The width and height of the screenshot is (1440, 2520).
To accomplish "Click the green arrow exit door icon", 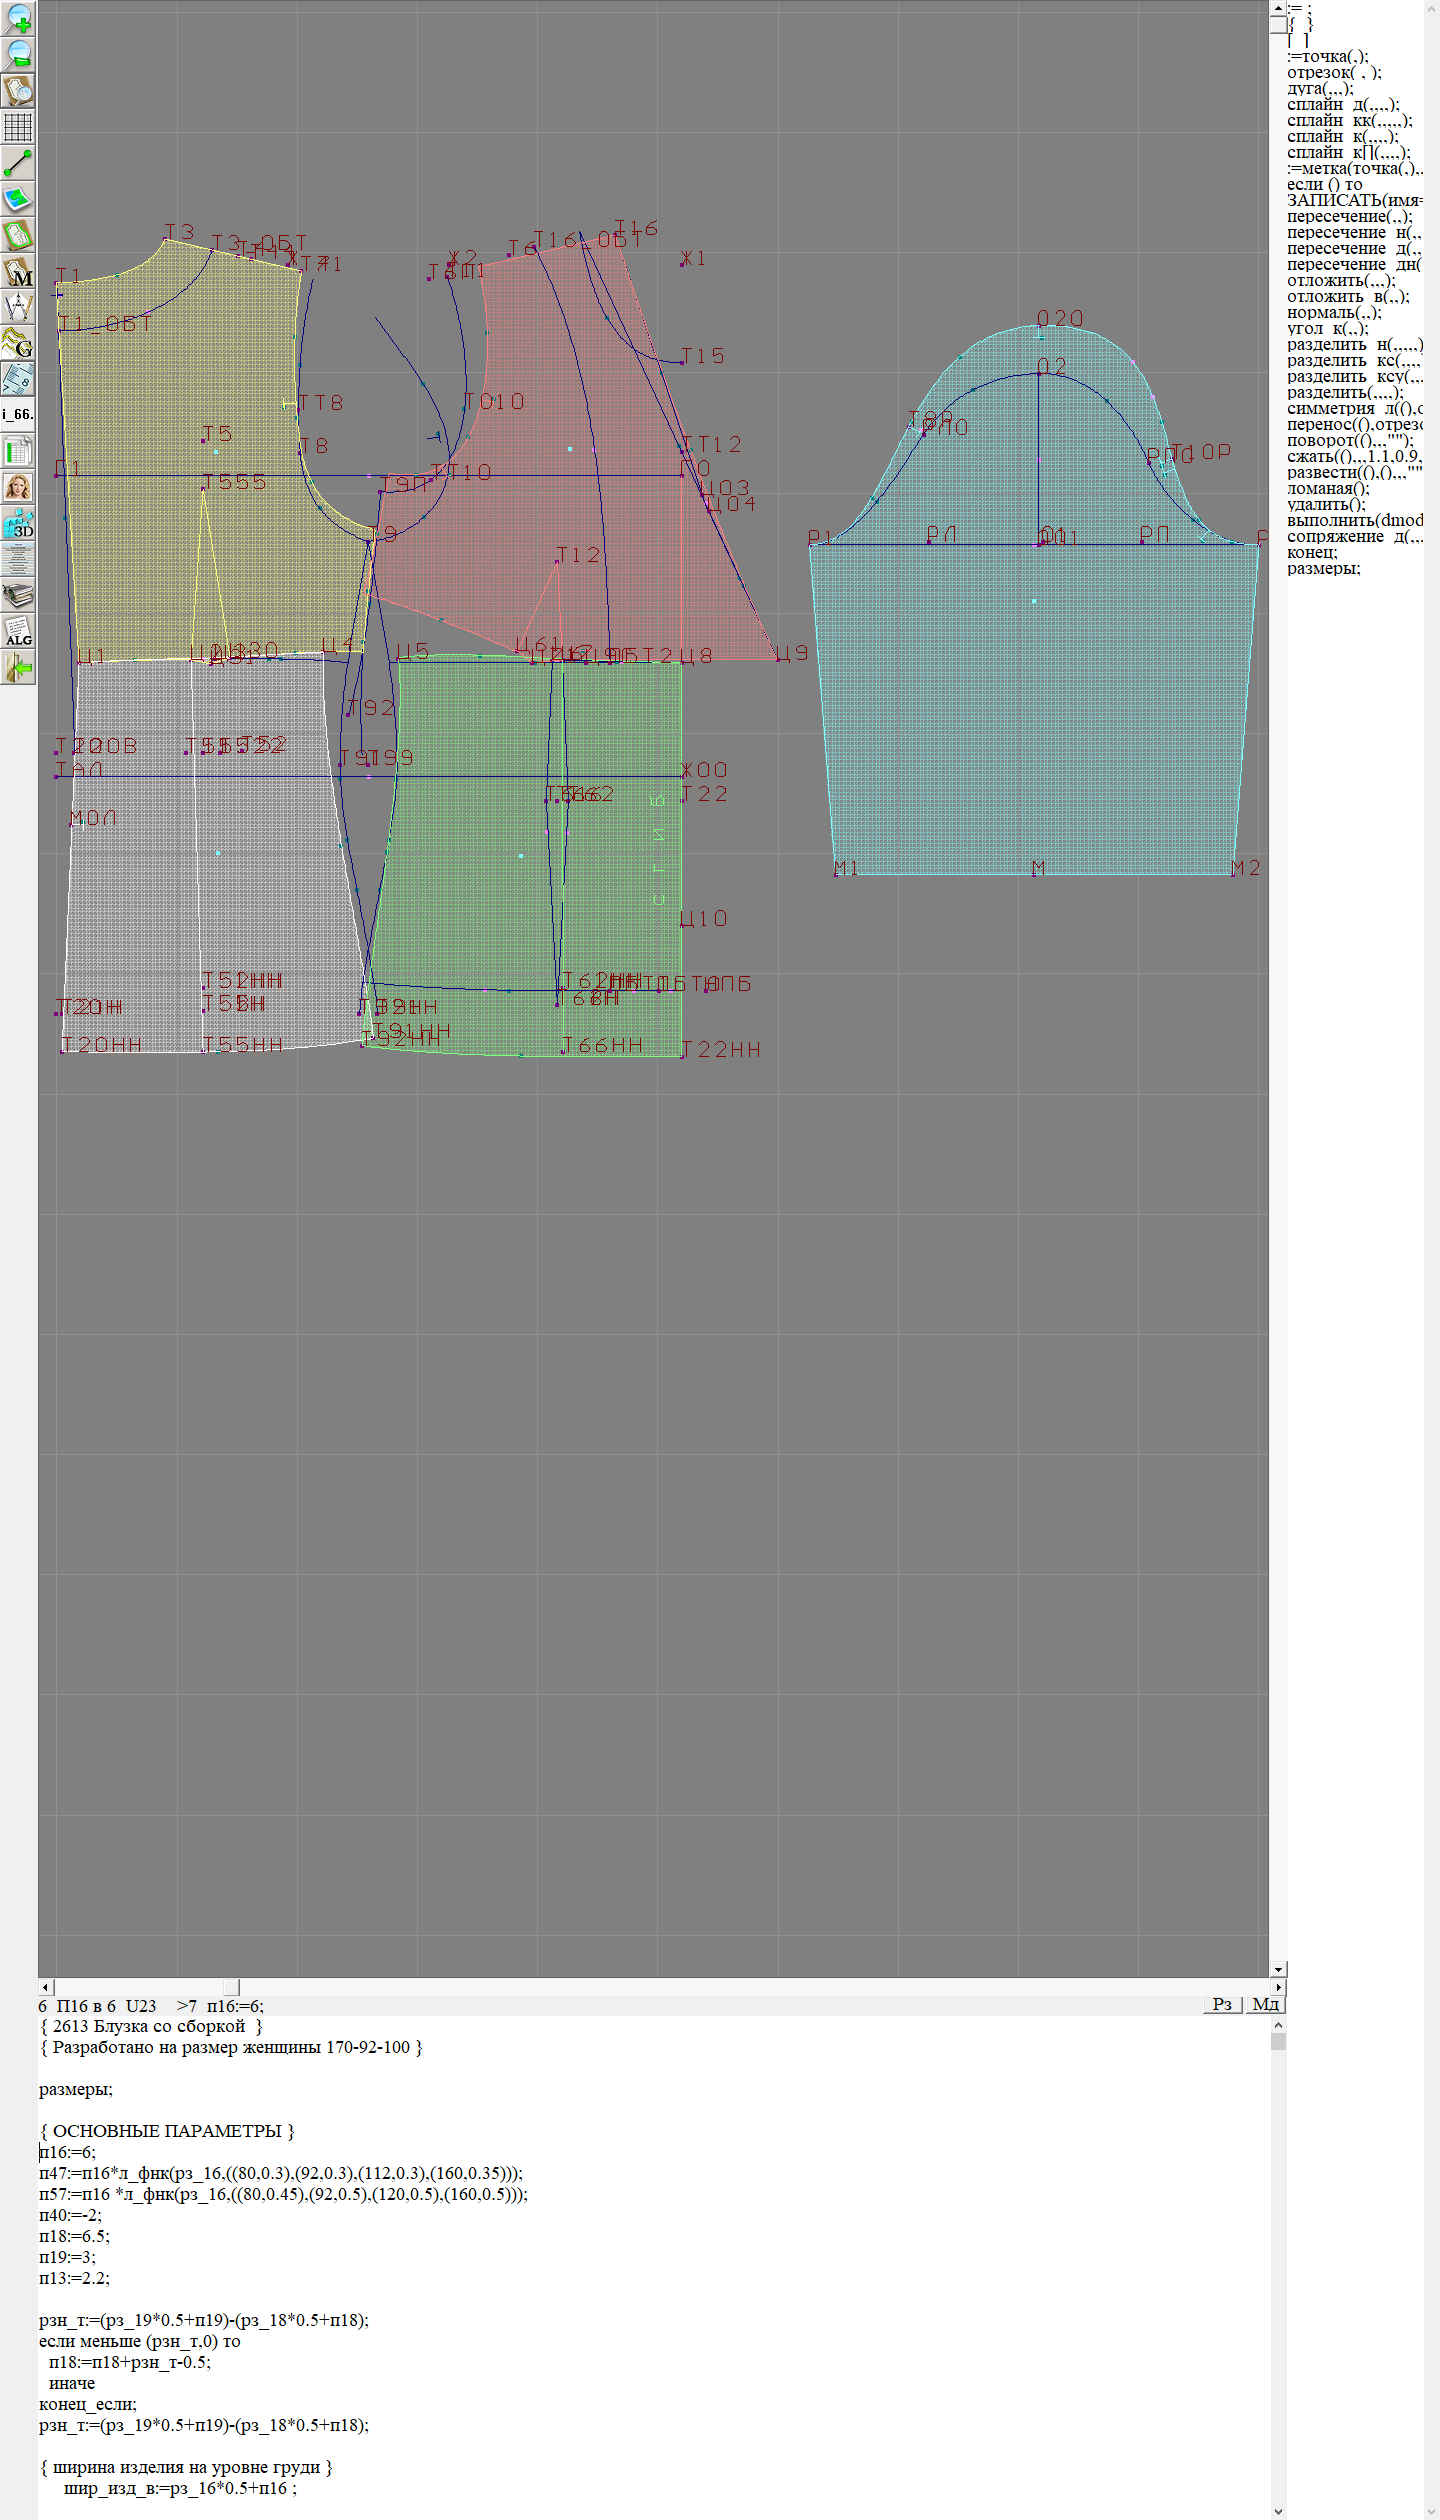I will coord(18,667).
